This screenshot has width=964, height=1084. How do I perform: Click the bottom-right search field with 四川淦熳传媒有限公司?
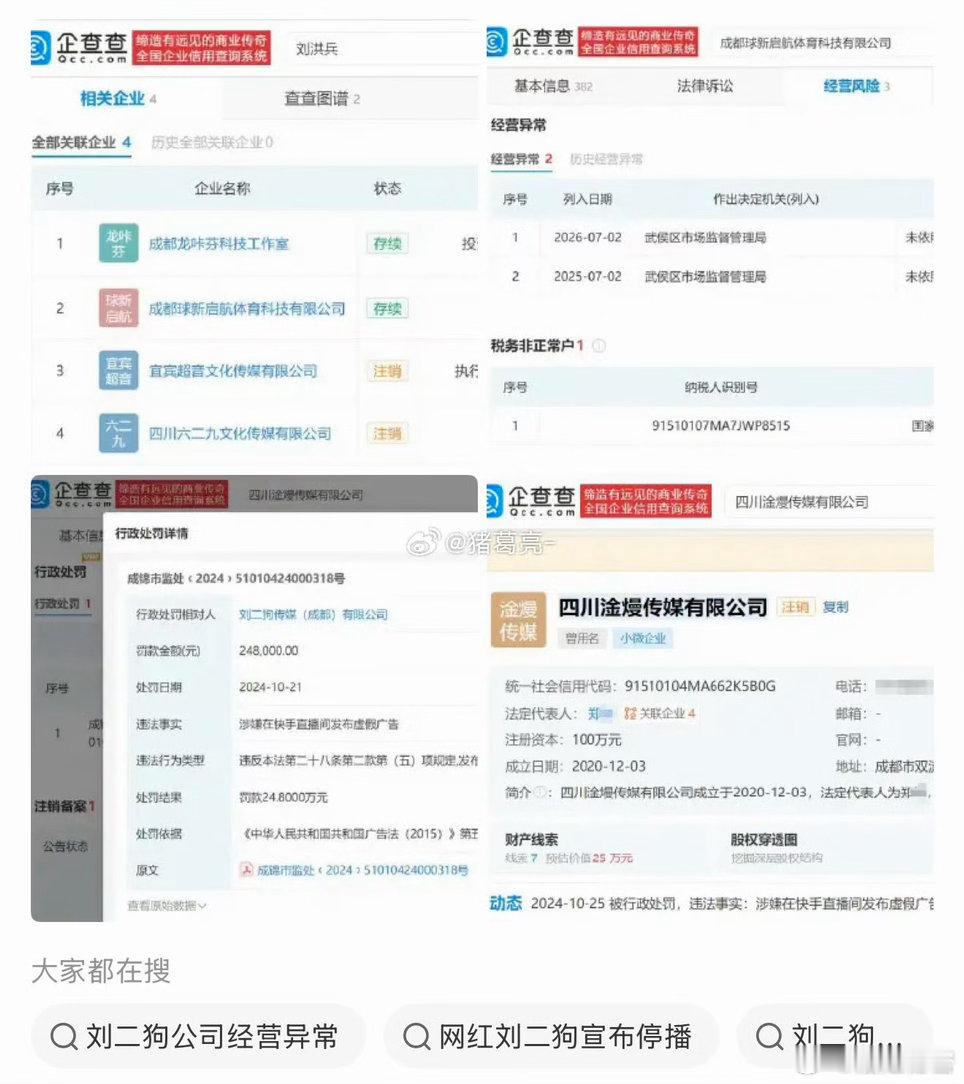tap(830, 502)
